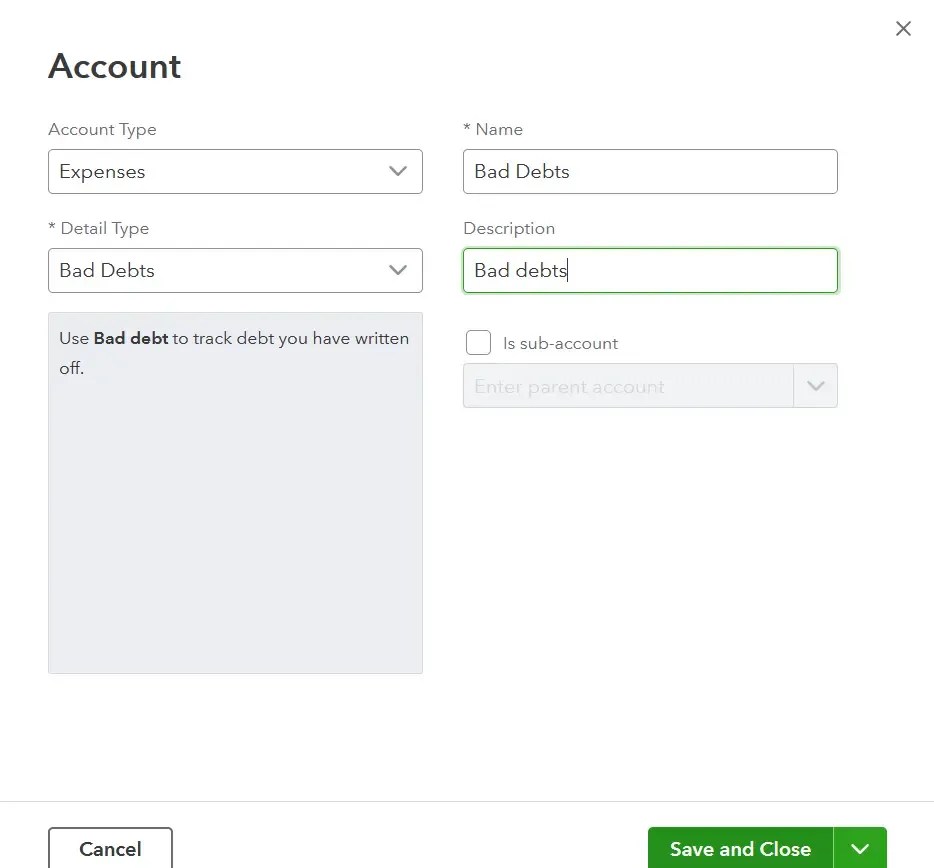
Task: Click the Bad debts text in Description
Action: 519,270
